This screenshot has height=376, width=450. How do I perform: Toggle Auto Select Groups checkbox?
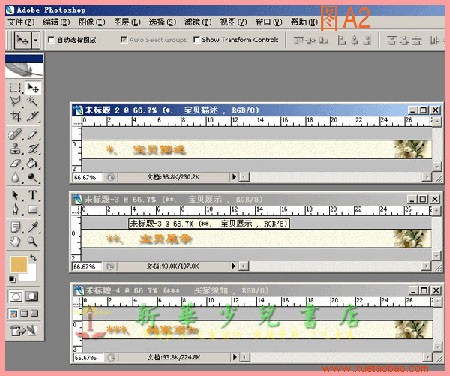(x=124, y=40)
